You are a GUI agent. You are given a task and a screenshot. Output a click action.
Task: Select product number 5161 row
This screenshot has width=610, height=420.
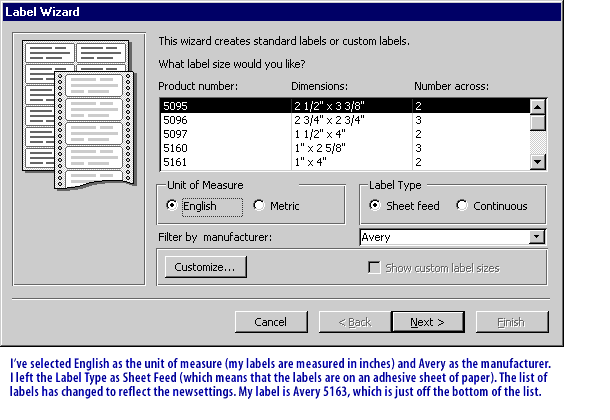click(345, 162)
